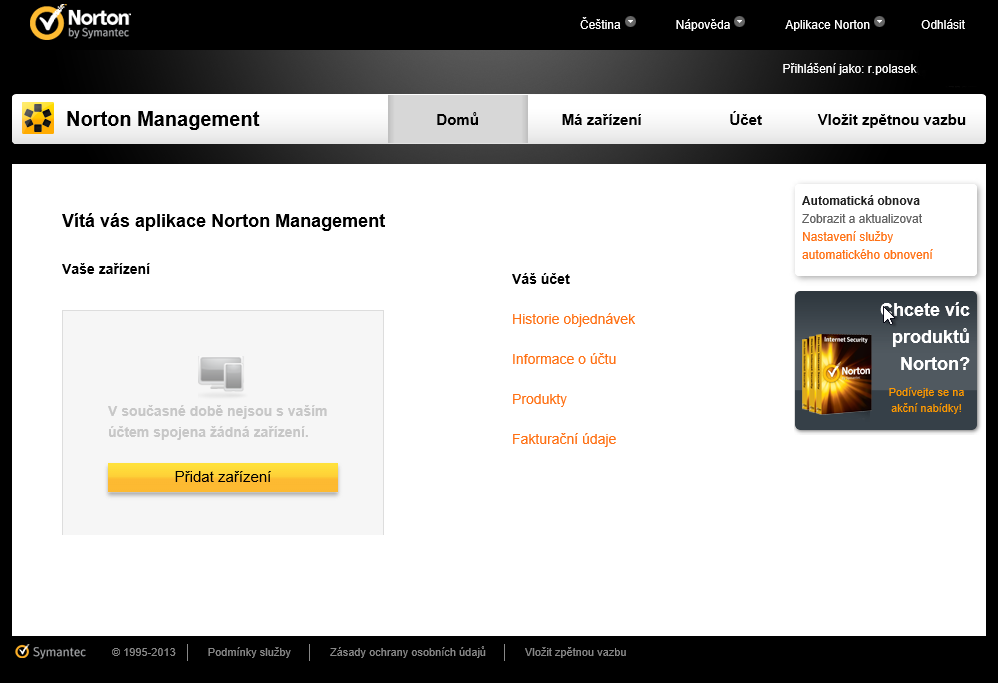Click the Symantec logo in the footer
998x683 pixels.
[x=50, y=652]
